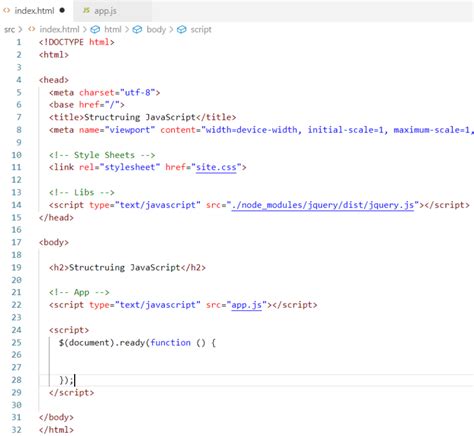Click the cube icon before script breadcrumb
The width and height of the screenshot is (474, 436).
pyautogui.click(x=182, y=29)
